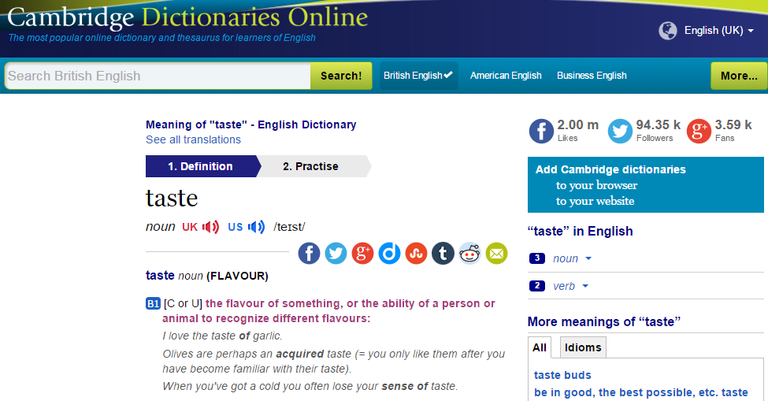The image size is (768, 401).
Task: Click the acquired taste example sentence
Action: [334, 361]
